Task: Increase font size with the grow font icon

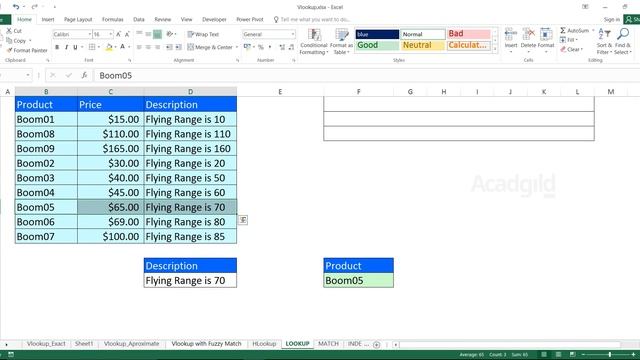Action: (x=119, y=34)
